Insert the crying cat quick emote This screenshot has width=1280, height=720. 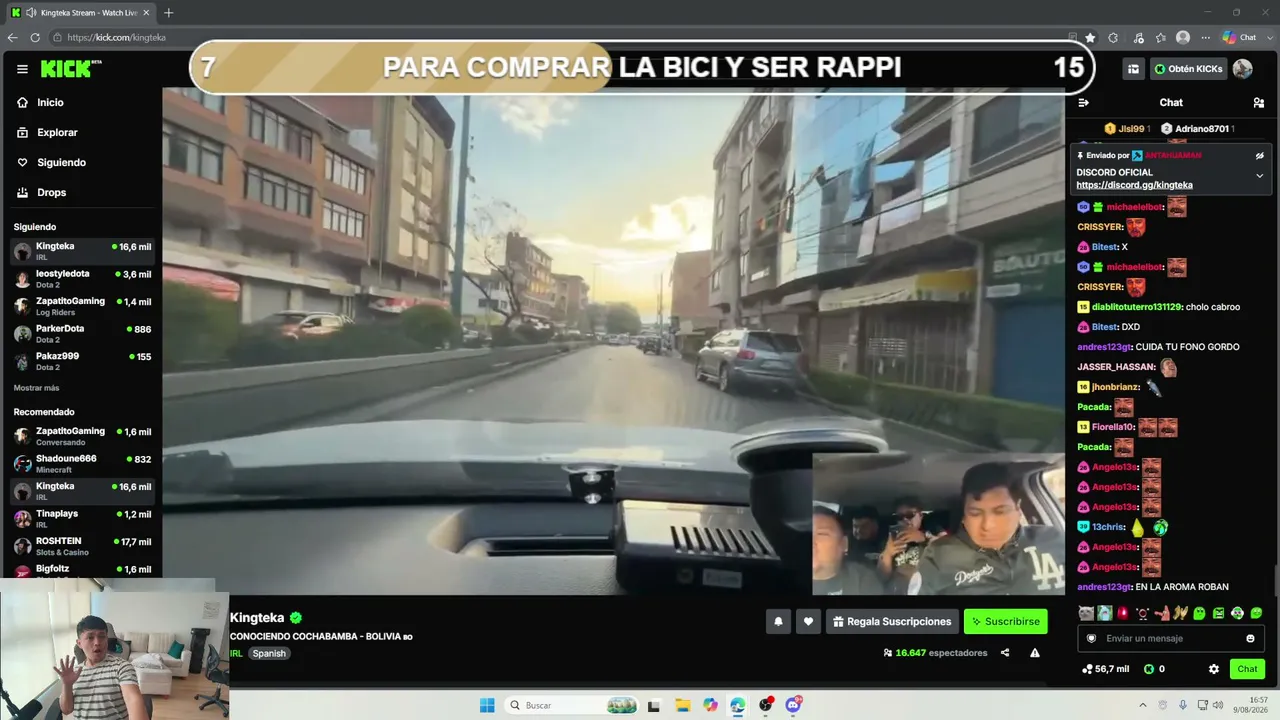coord(1086,613)
